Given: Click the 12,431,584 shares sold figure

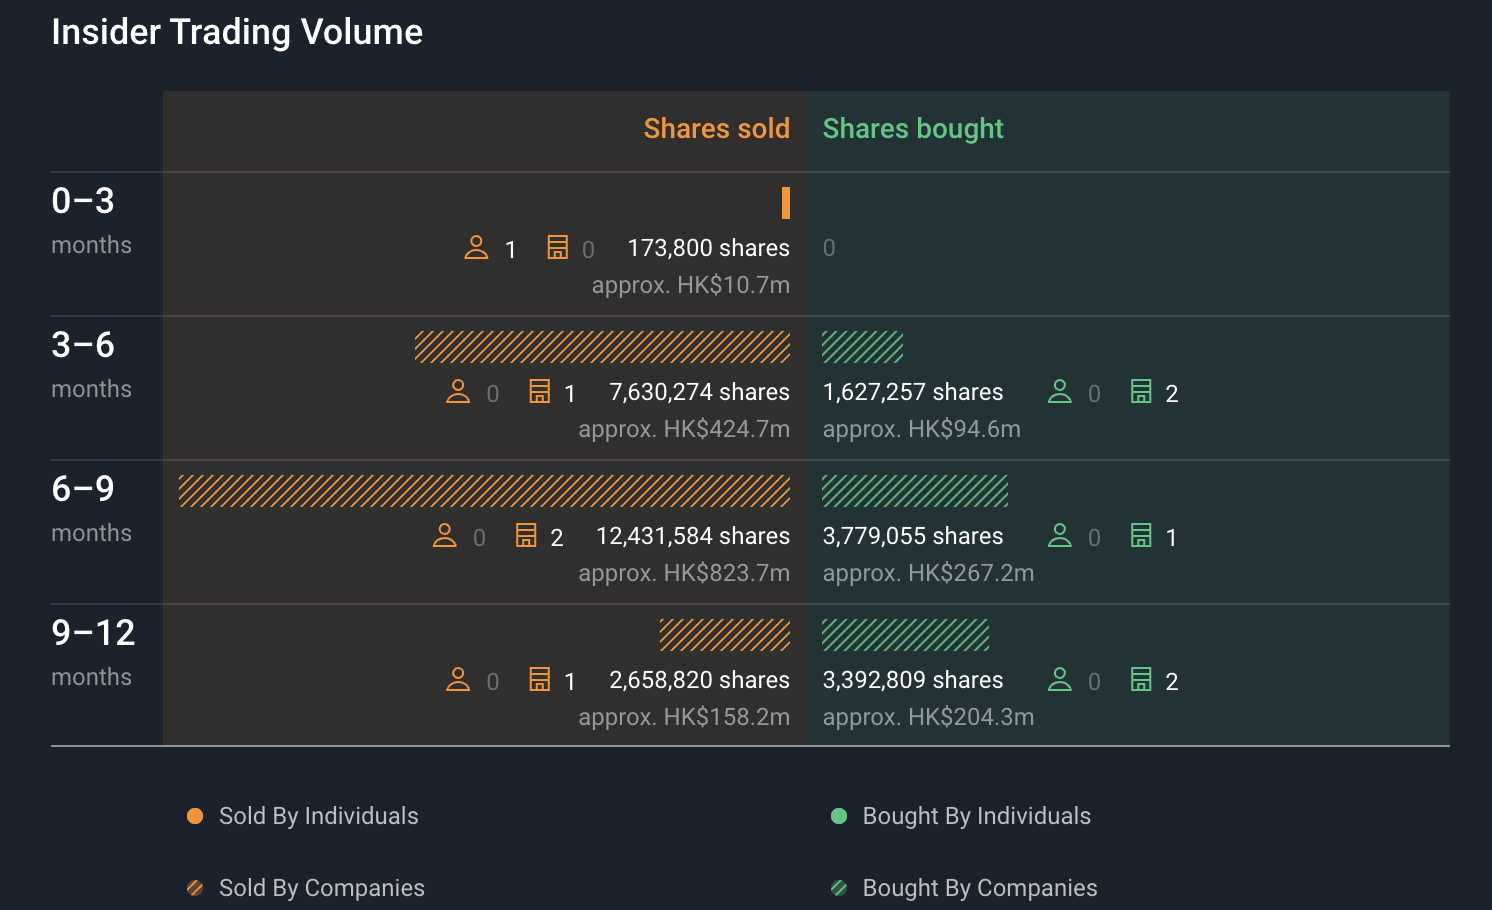Looking at the screenshot, I should 692,536.
